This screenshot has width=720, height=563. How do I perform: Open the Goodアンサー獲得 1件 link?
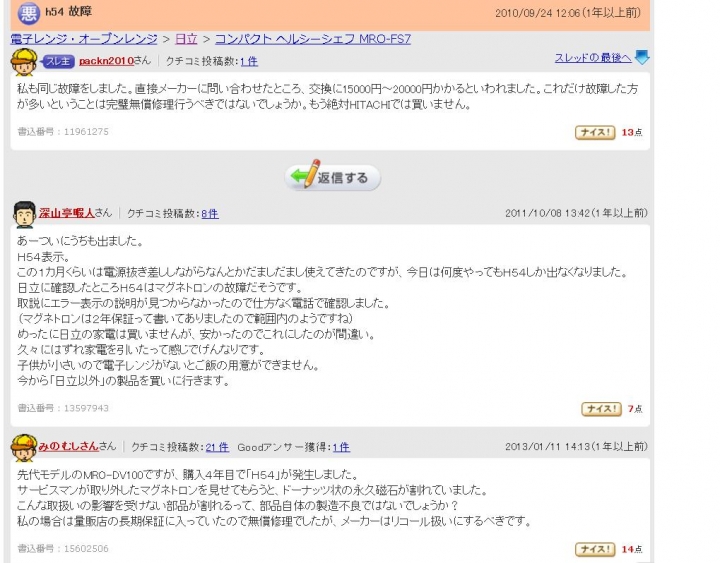[341, 447]
